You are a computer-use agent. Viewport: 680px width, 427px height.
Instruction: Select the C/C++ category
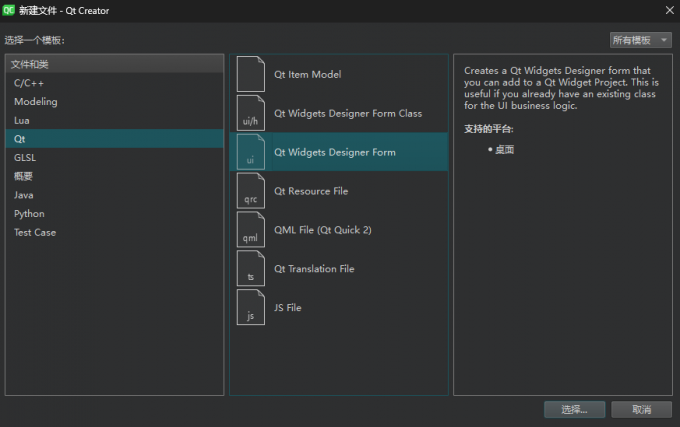(x=28, y=83)
